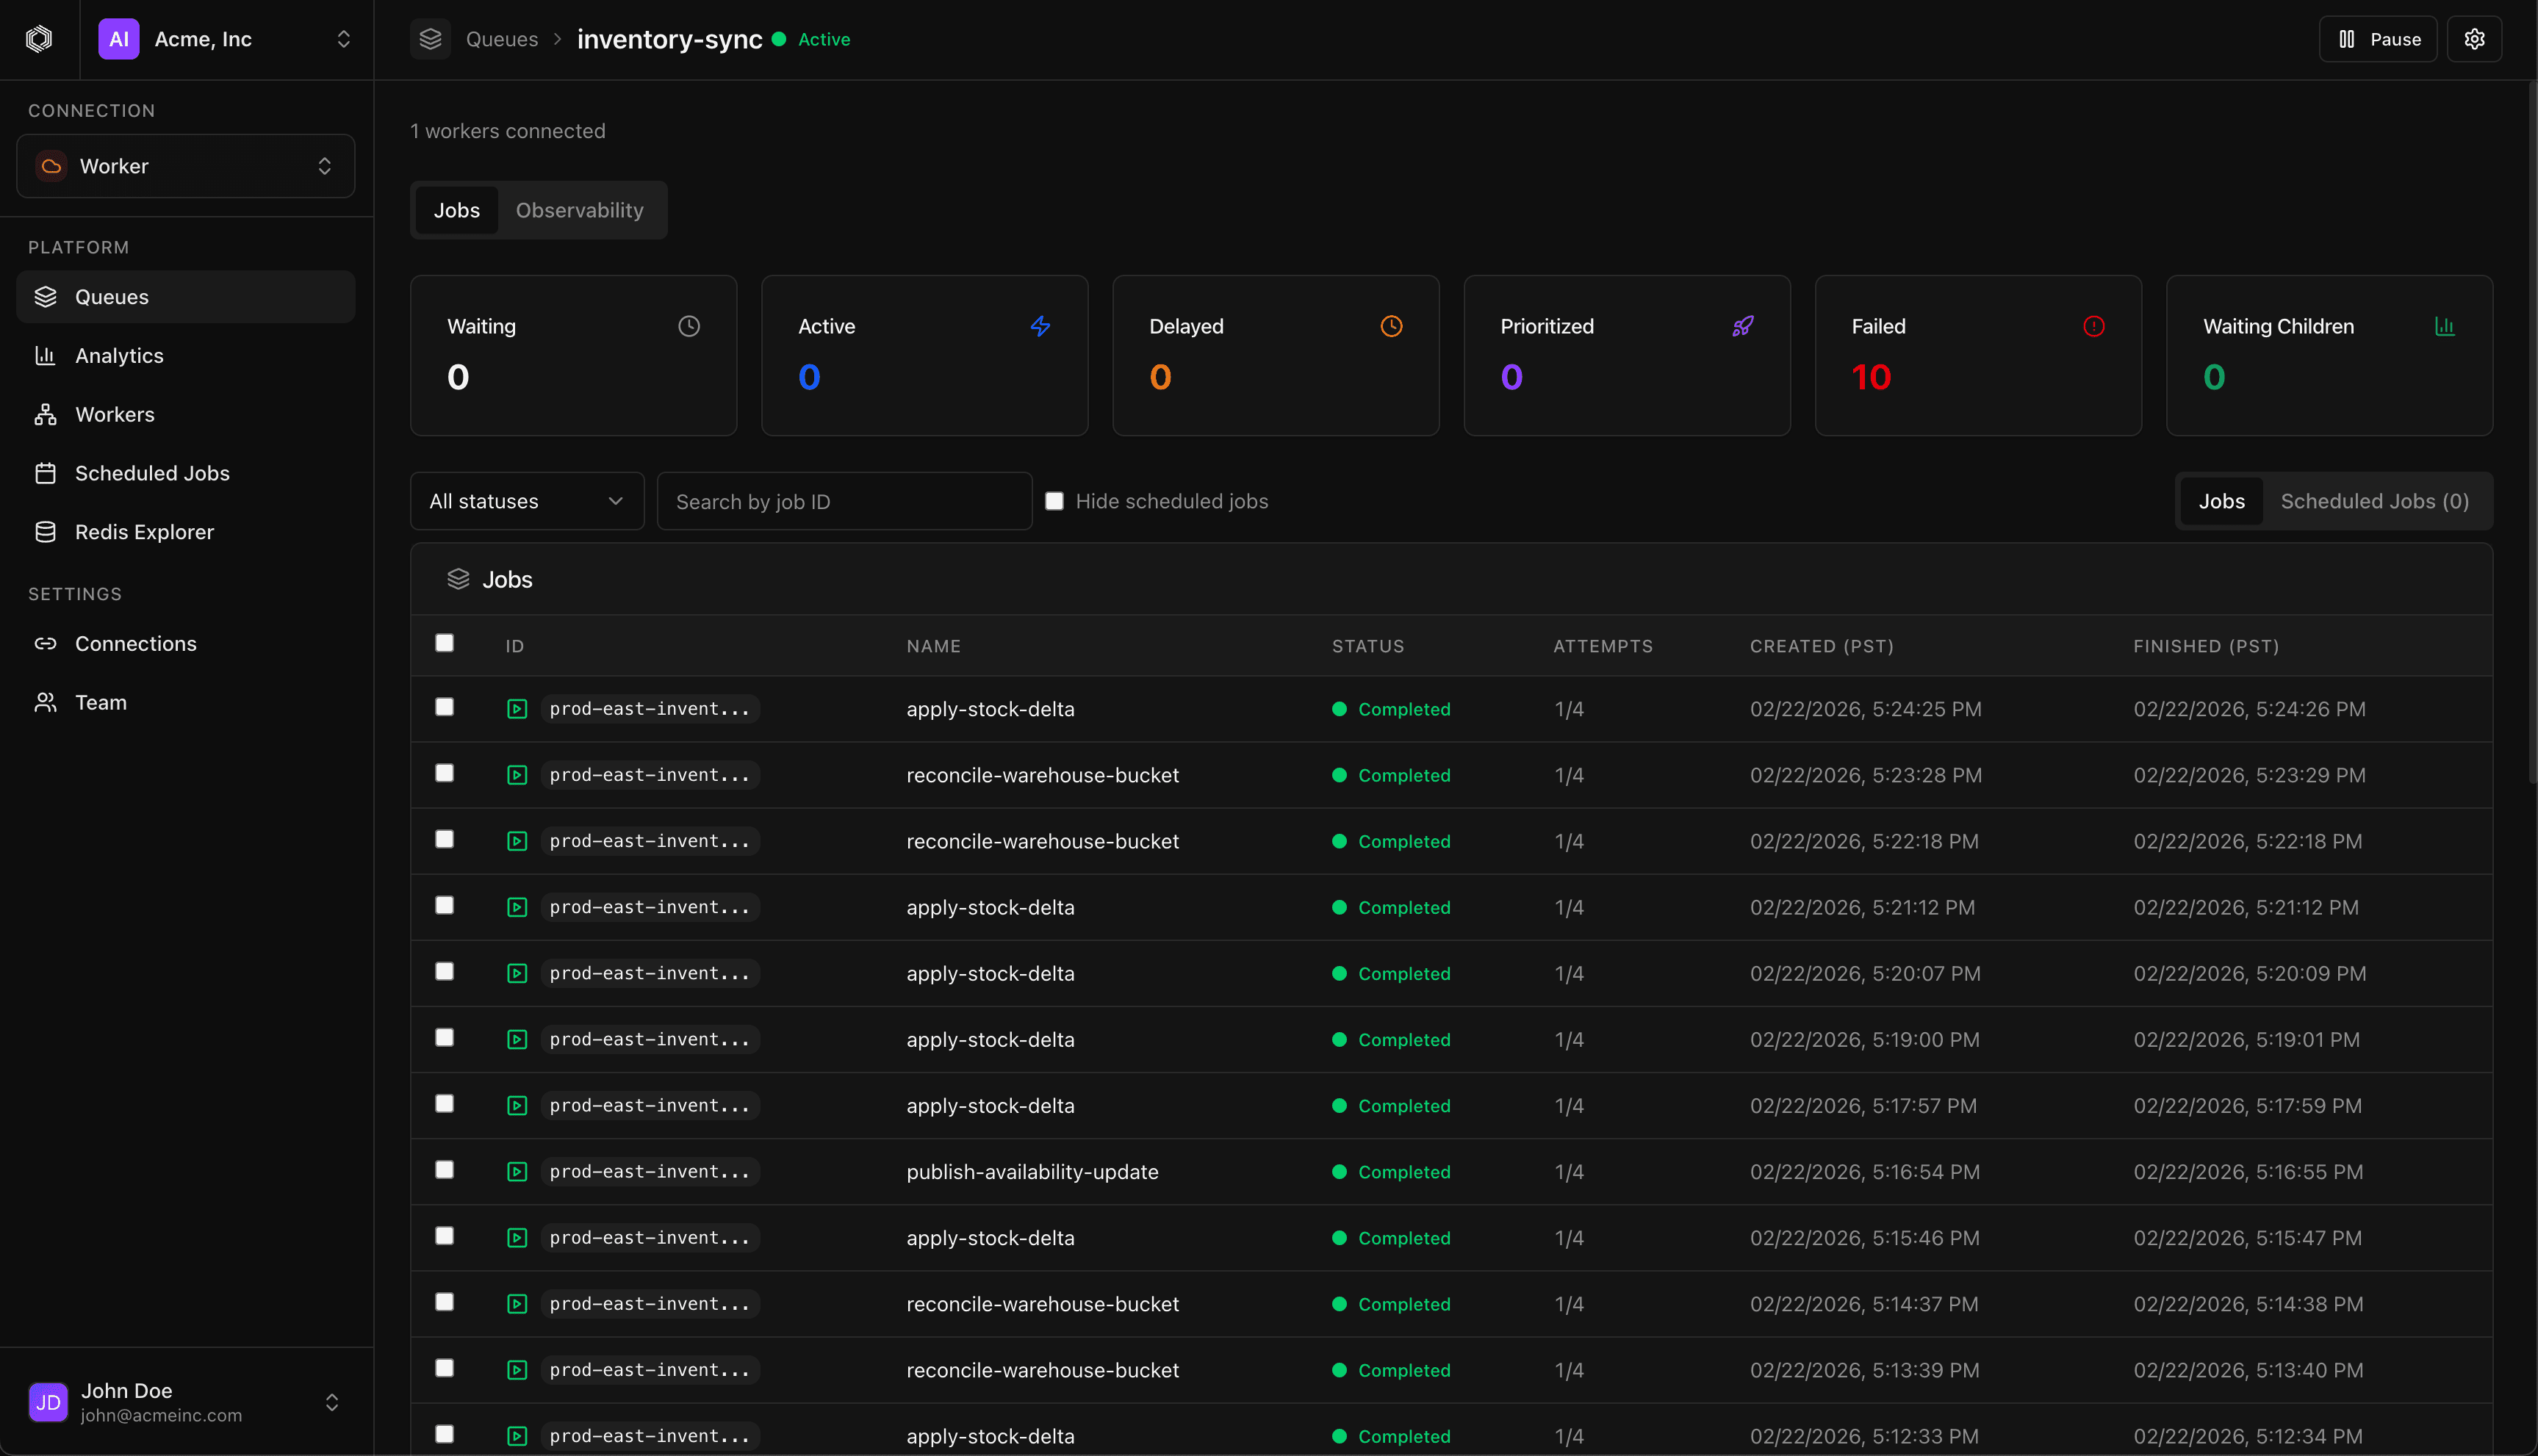Viewport: 2538px width, 1456px height.
Task: Switch to the Observability tab
Action: click(580, 210)
